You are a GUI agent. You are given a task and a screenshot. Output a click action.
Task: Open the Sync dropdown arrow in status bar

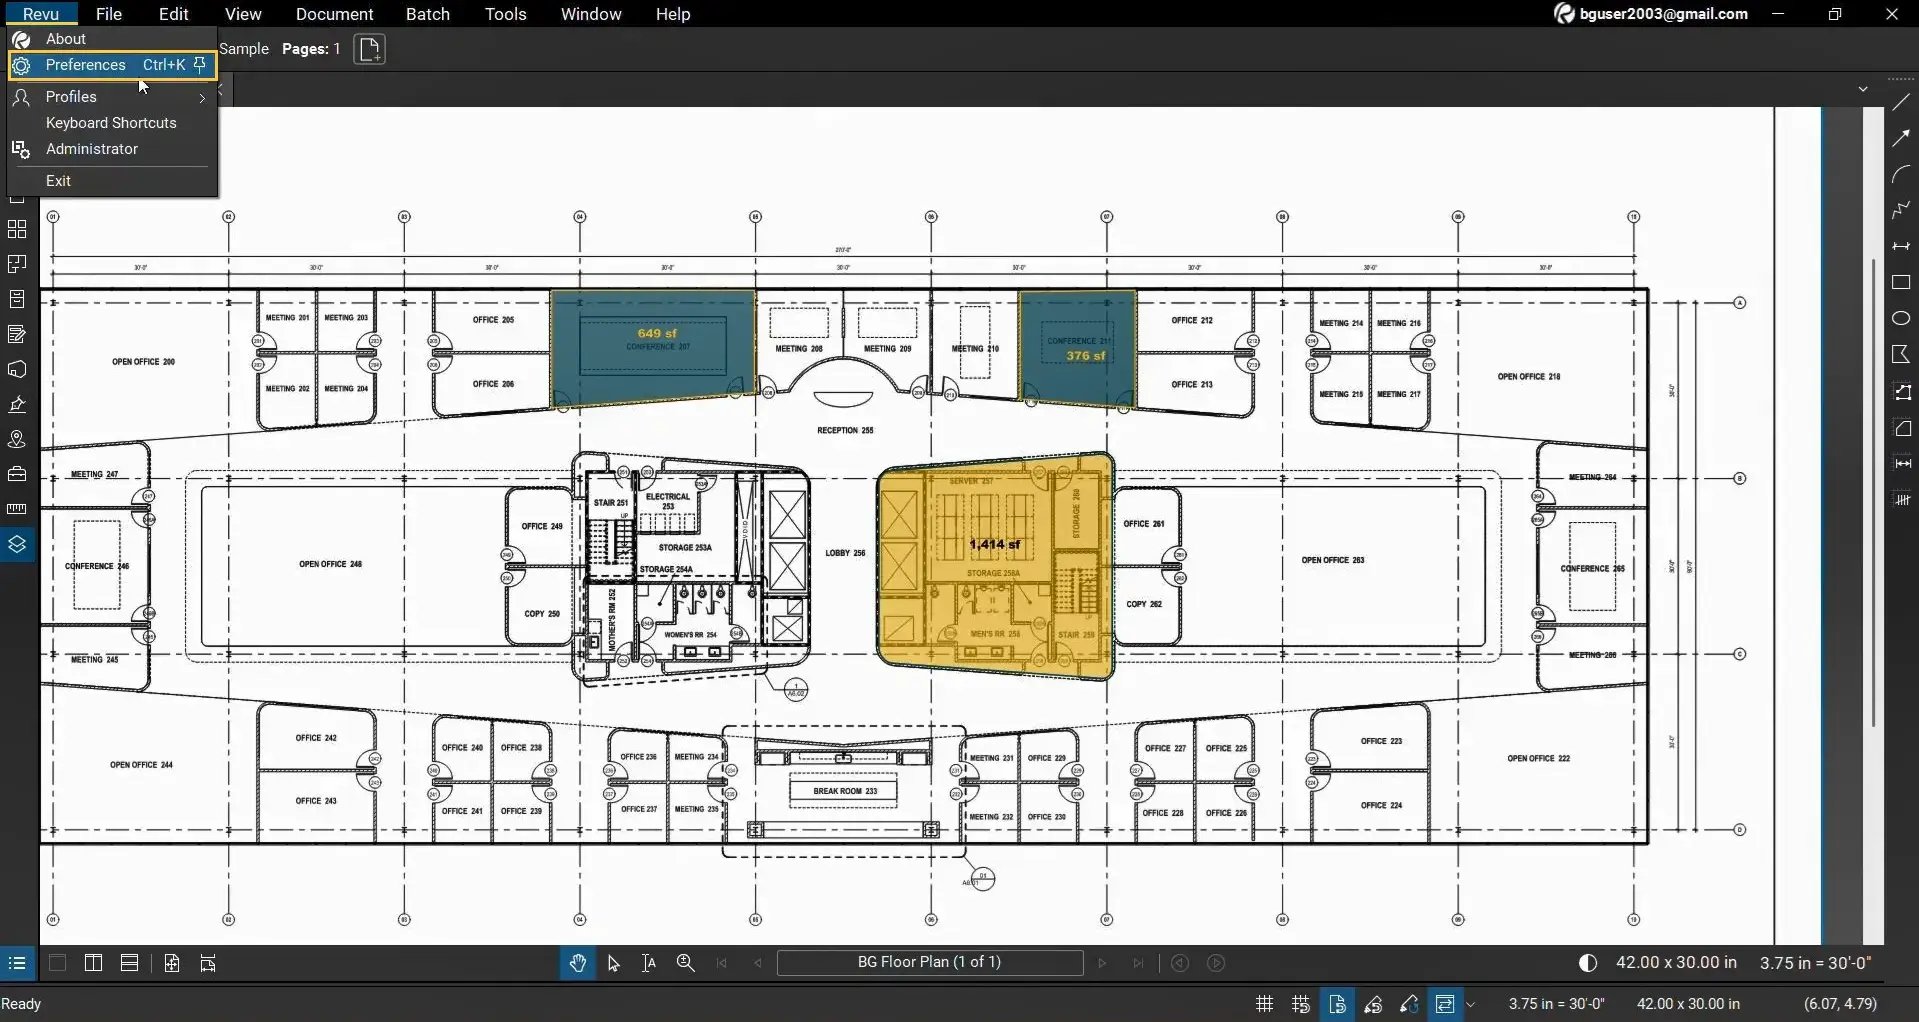pos(1470,1004)
